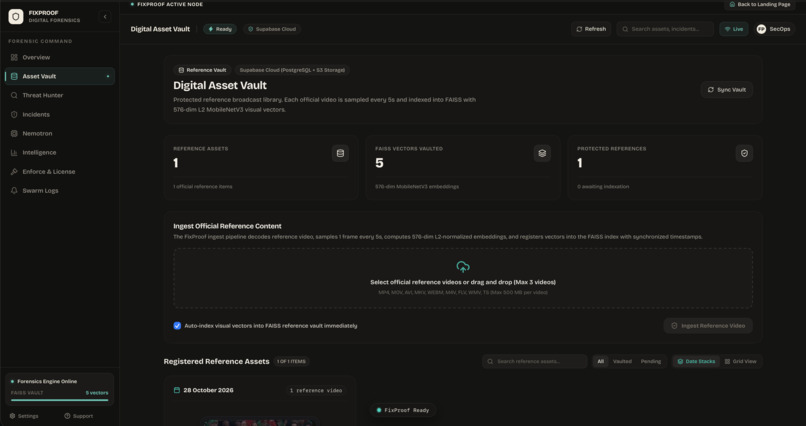Click the Supabase Cloud badge
Screen dimensions: 806x426
click(x=272, y=29)
